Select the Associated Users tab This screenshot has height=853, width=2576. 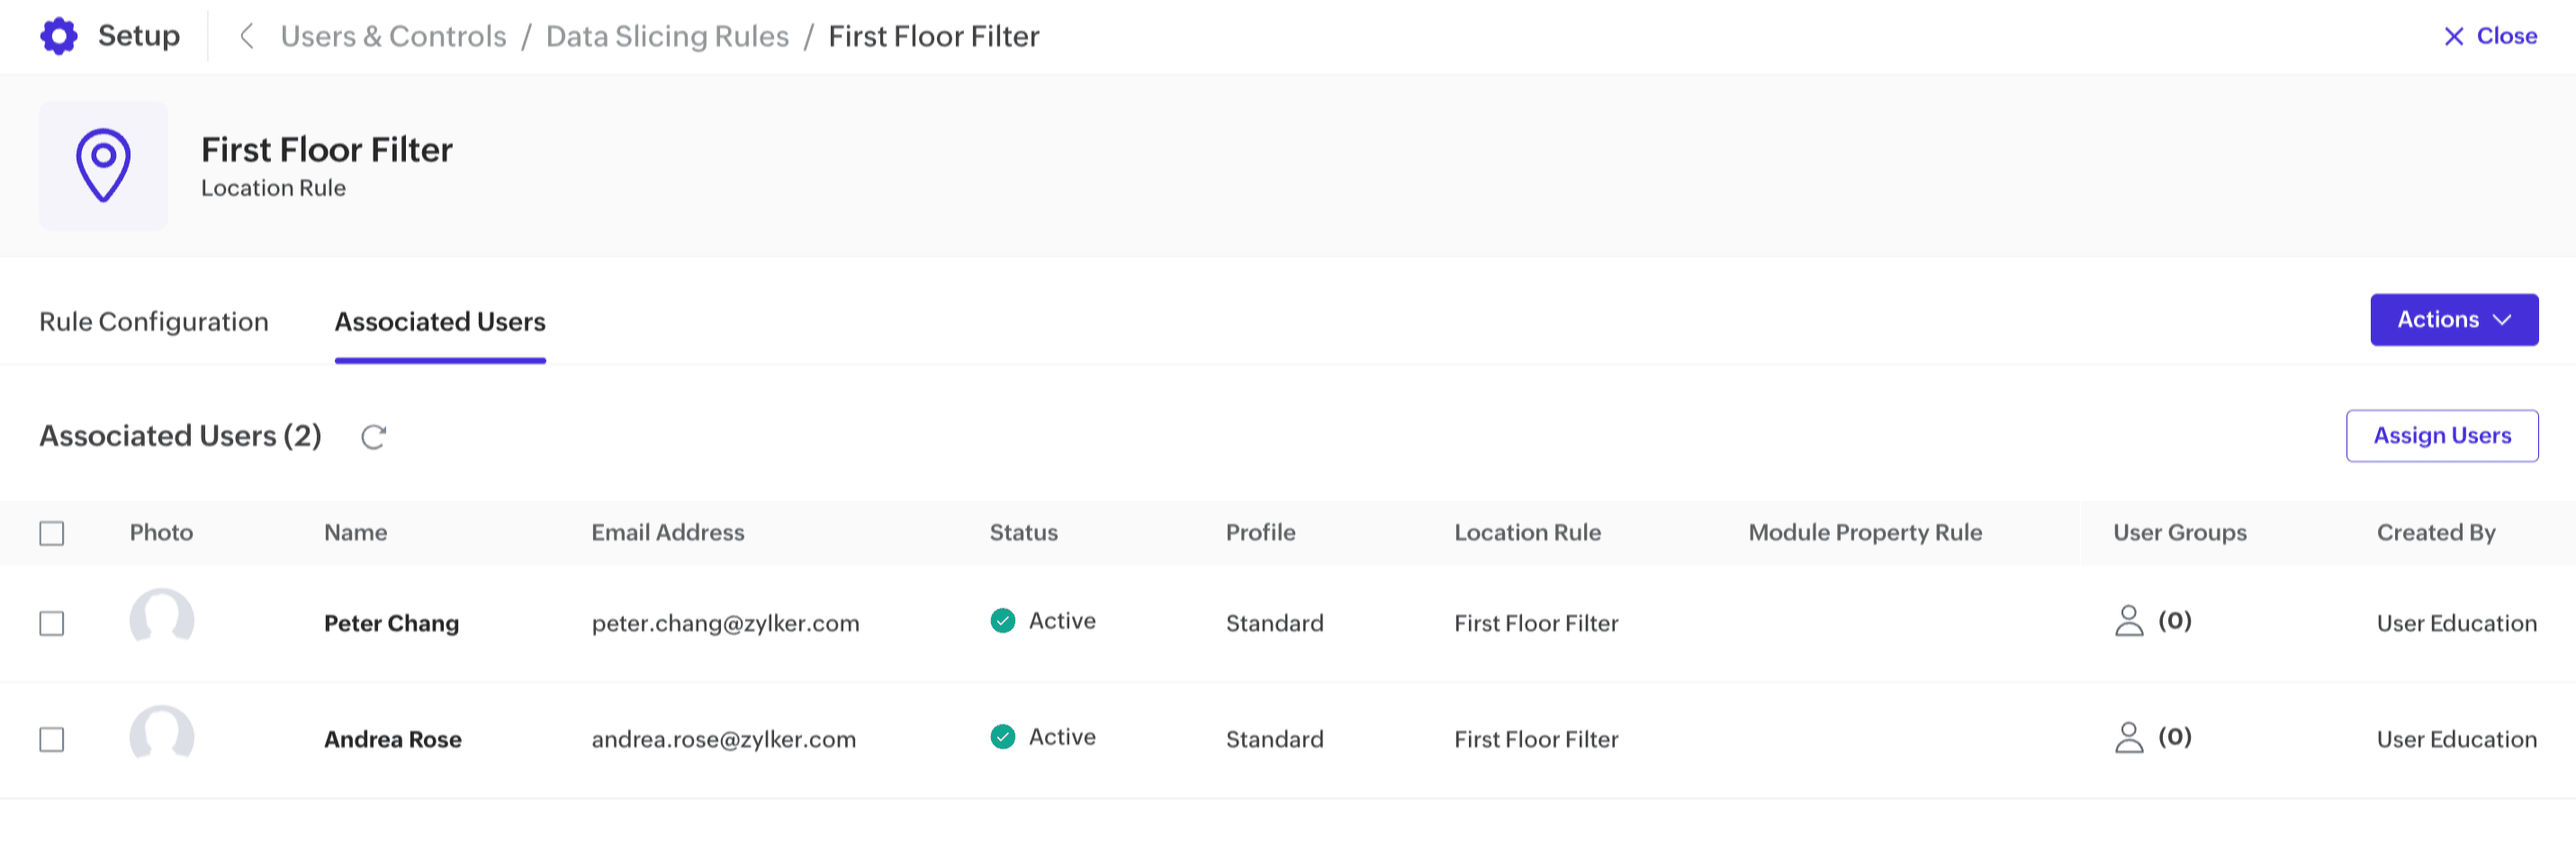(440, 322)
